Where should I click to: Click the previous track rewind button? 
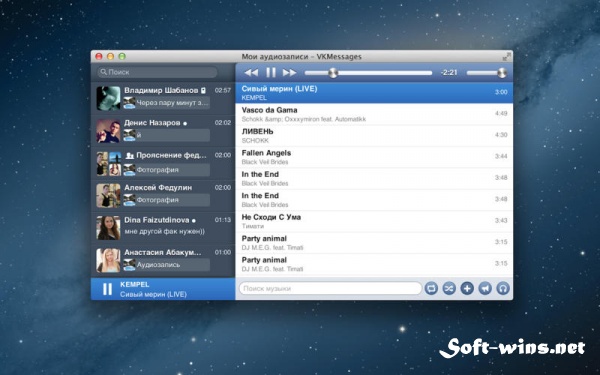click(251, 72)
